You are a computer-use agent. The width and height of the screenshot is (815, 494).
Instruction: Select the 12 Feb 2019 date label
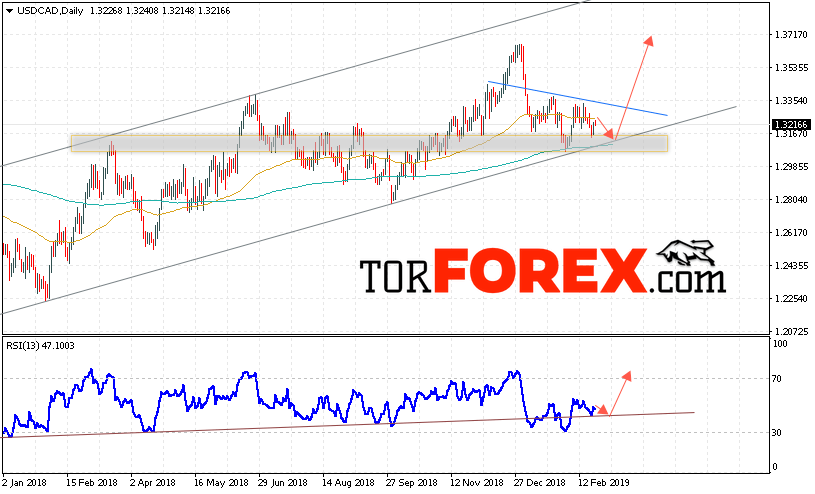coord(604,483)
